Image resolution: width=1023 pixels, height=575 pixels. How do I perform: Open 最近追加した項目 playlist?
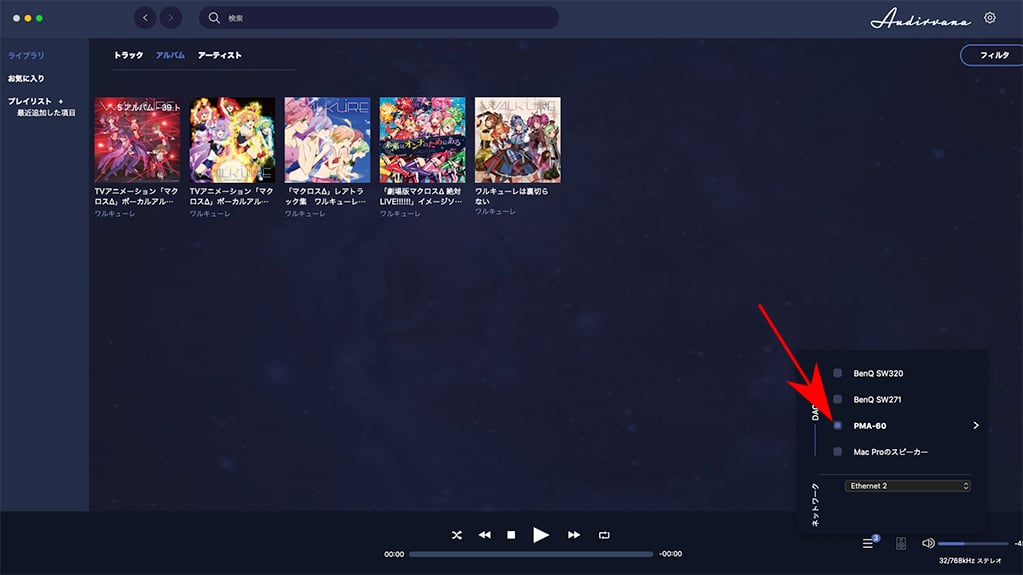[x=46, y=113]
